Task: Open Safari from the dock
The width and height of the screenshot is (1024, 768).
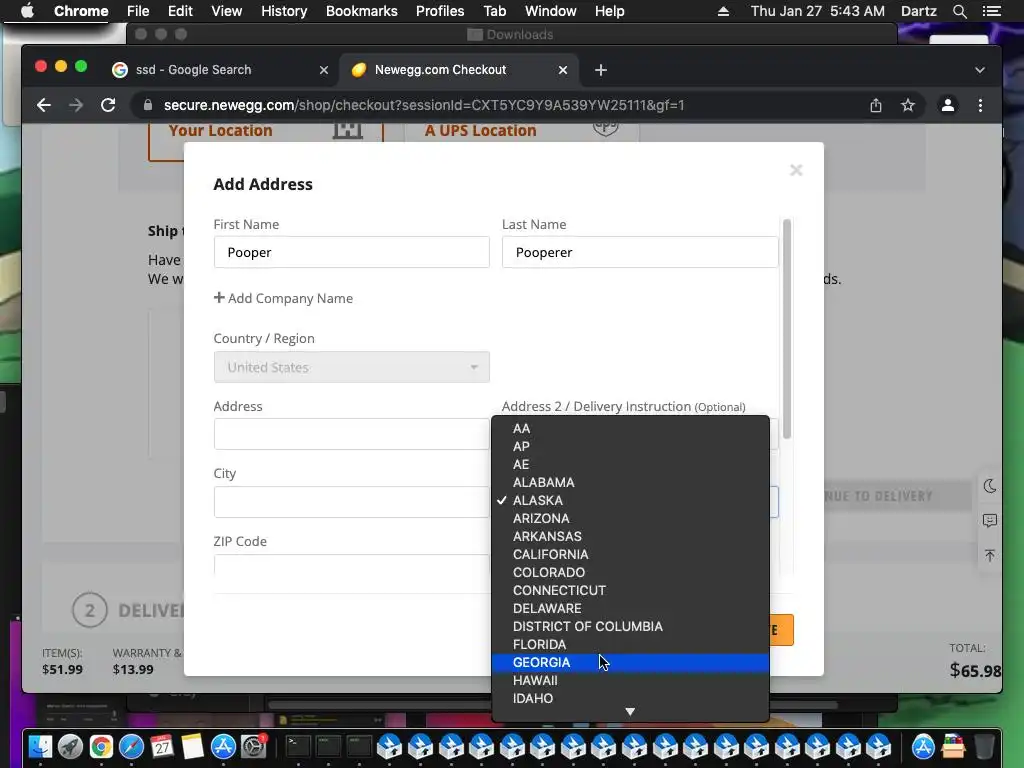Action: coord(131,746)
